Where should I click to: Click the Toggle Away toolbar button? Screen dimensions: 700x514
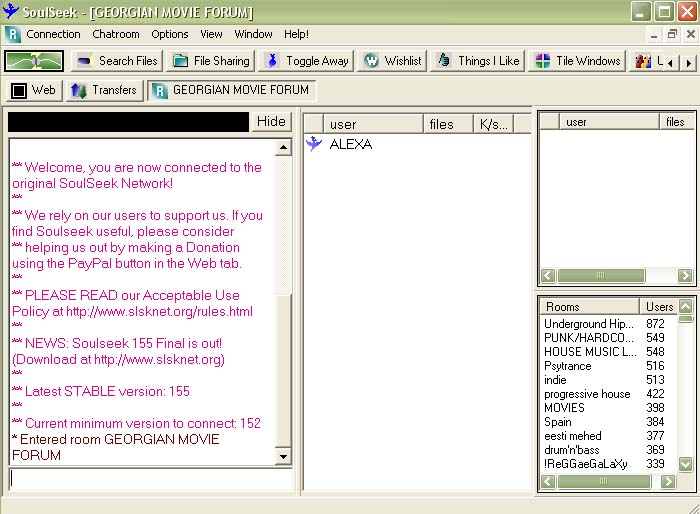point(306,61)
